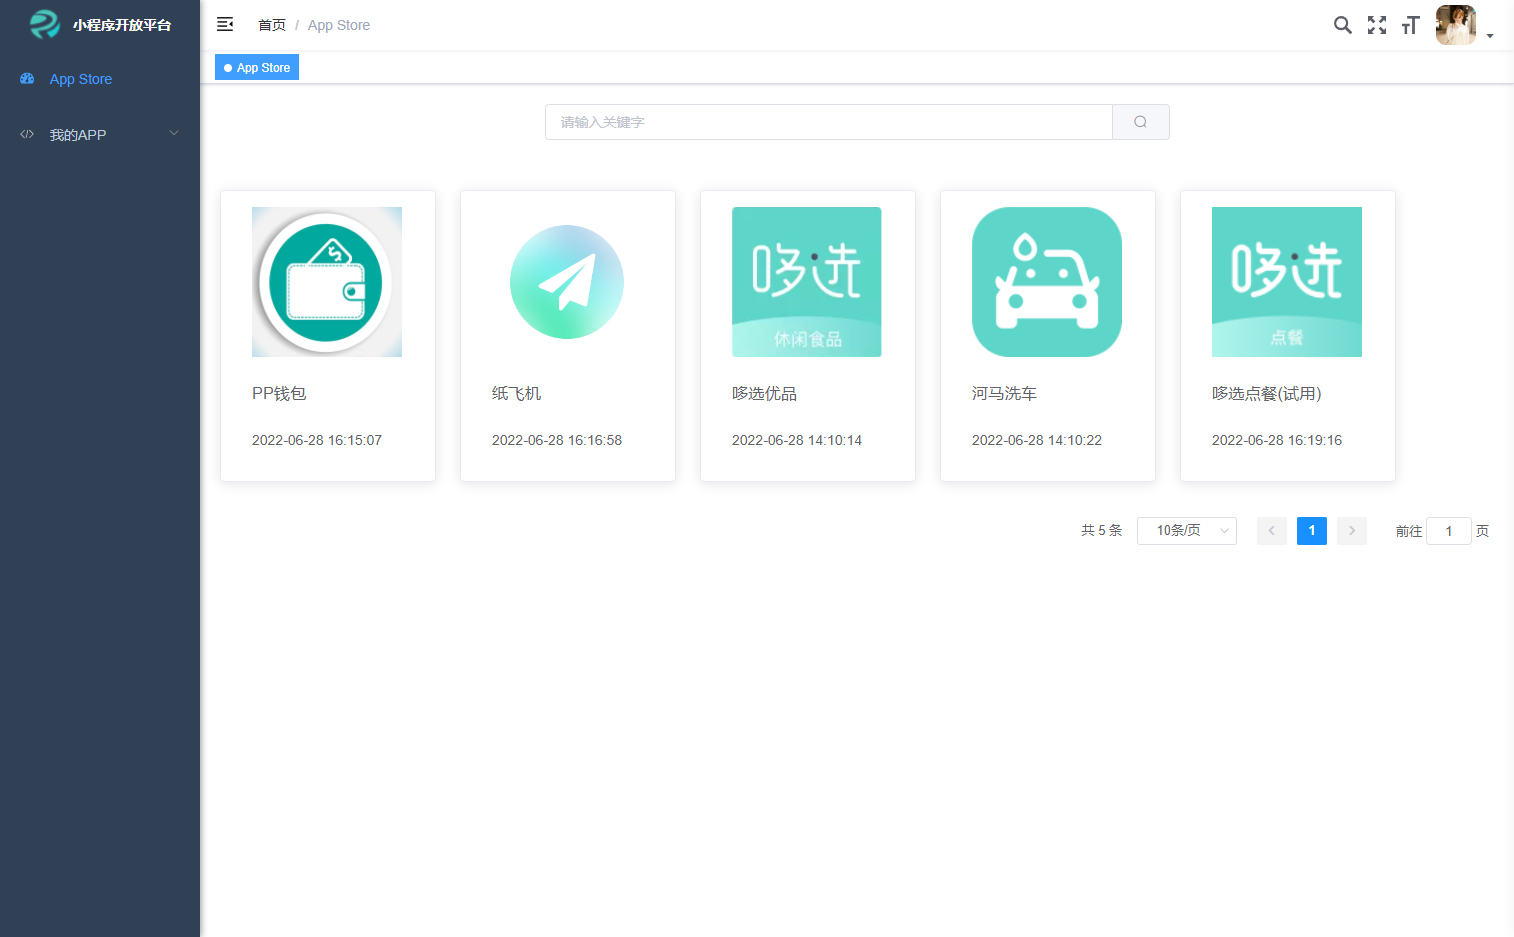Click the App Store breadcrumb text

tap(339, 25)
